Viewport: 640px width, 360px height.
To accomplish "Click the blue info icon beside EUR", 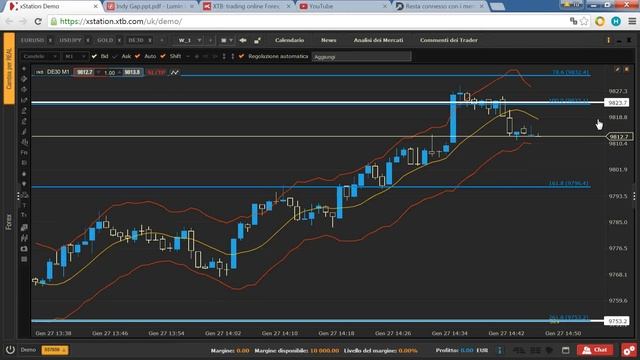I will (500, 350).
